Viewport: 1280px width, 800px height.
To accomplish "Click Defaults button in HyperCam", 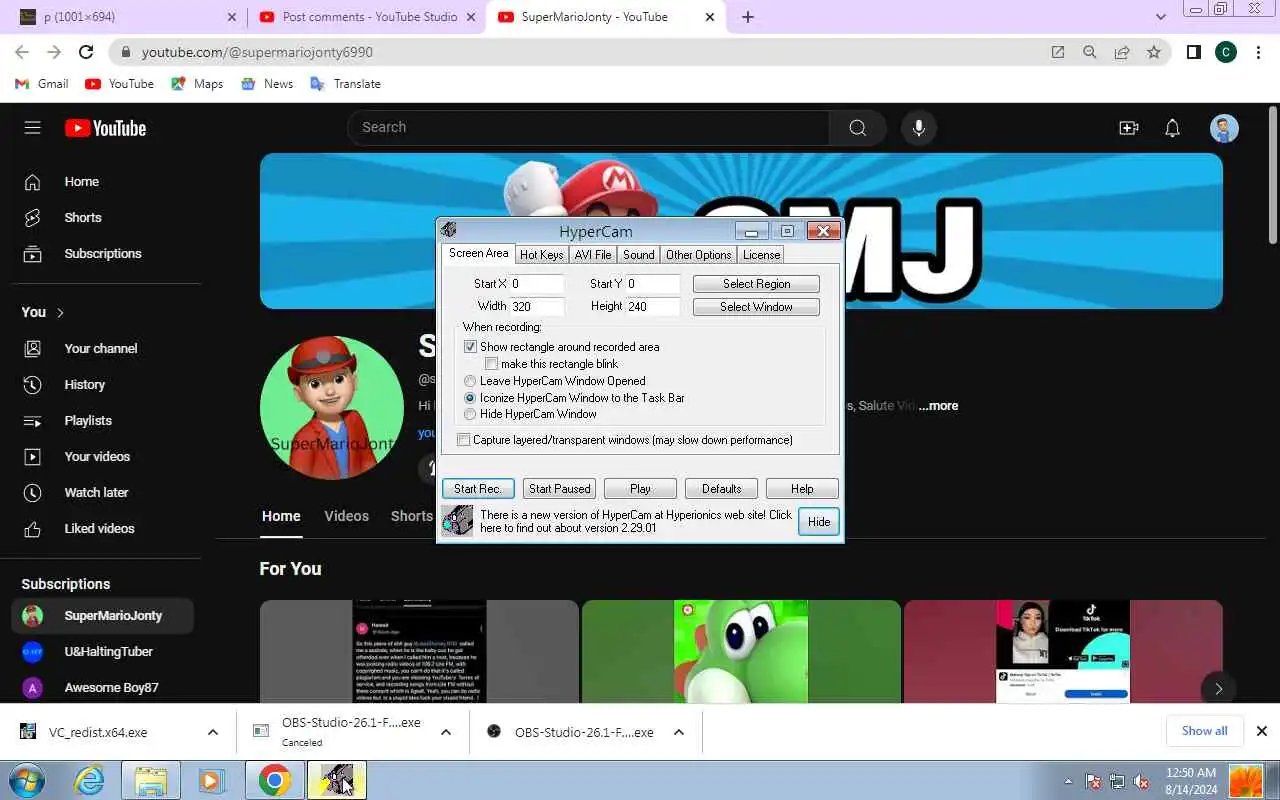I will coord(722,489).
